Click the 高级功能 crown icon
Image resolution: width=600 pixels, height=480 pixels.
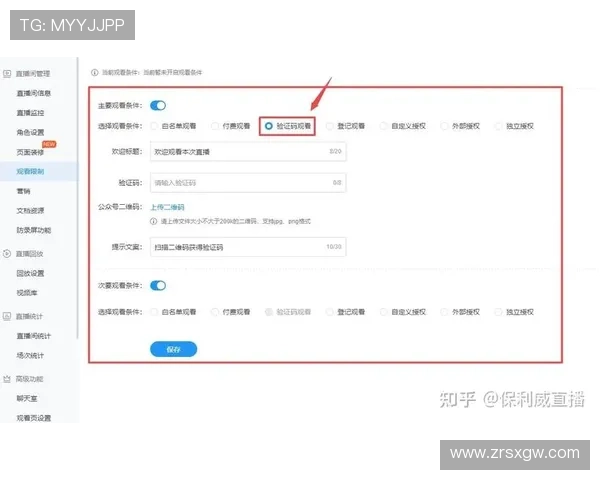coord(7,379)
